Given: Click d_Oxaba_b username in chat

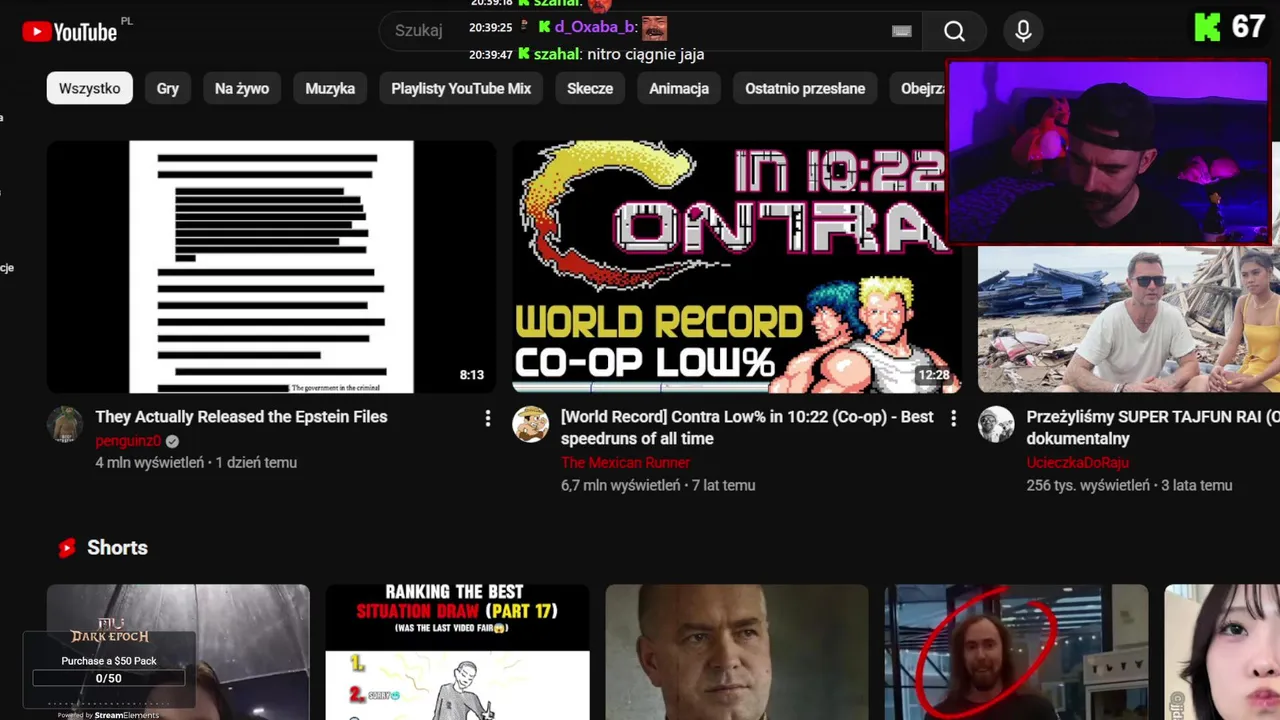Looking at the screenshot, I should pos(594,27).
